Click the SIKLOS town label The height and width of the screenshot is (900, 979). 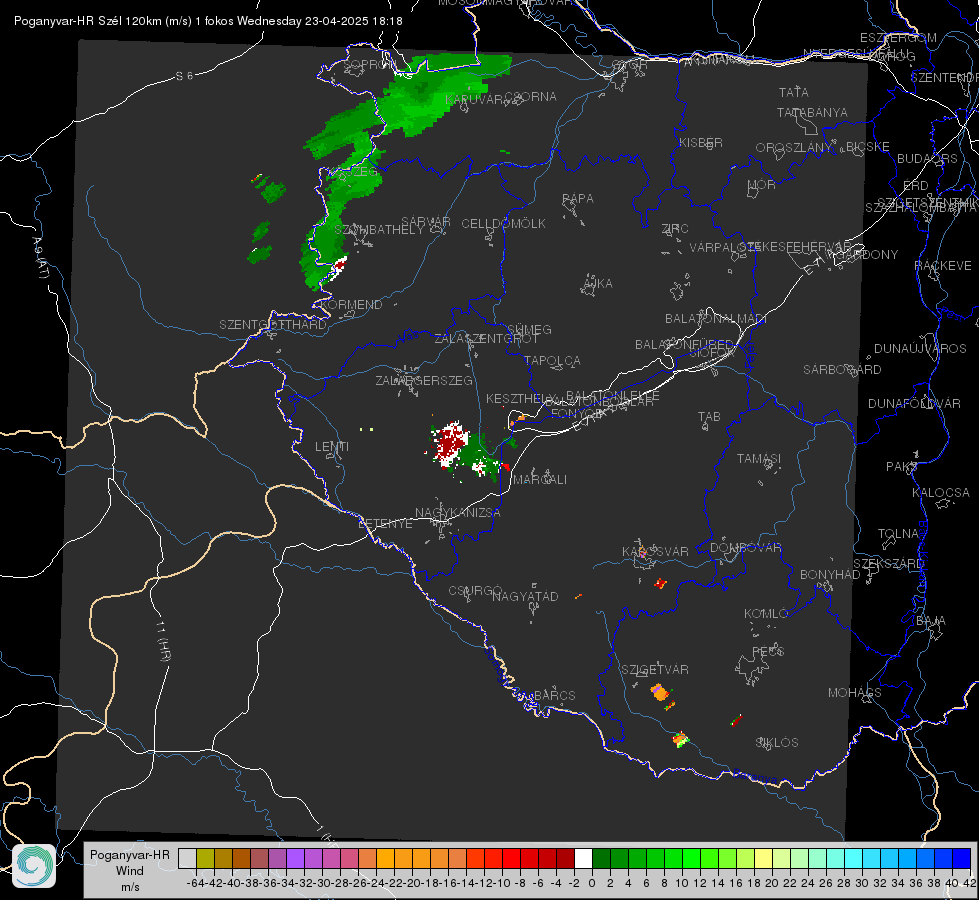point(777,742)
